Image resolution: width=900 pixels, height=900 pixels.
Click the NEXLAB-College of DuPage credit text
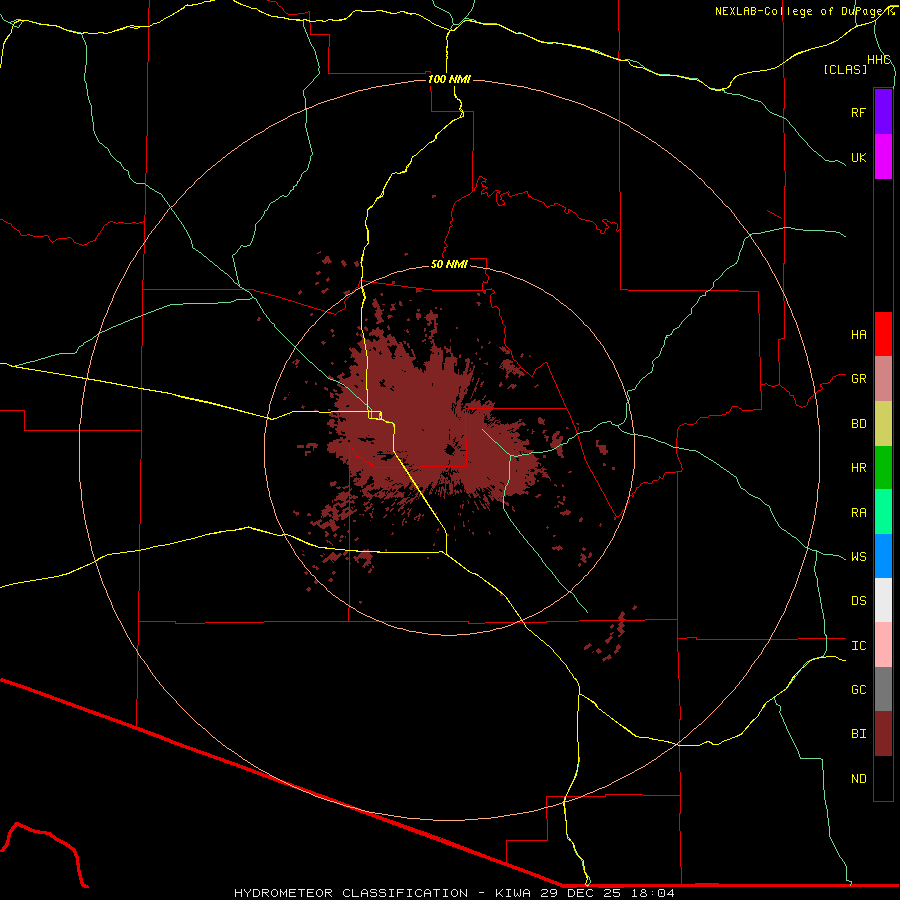click(x=804, y=11)
